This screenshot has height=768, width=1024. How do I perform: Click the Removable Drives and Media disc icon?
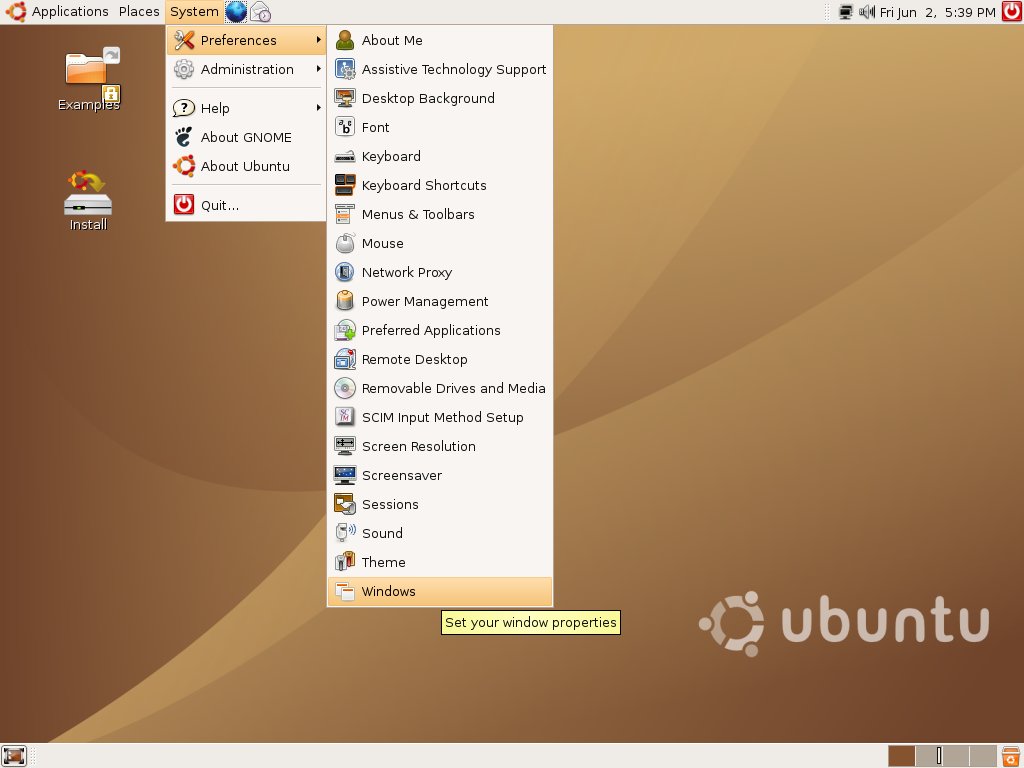(345, 389)
